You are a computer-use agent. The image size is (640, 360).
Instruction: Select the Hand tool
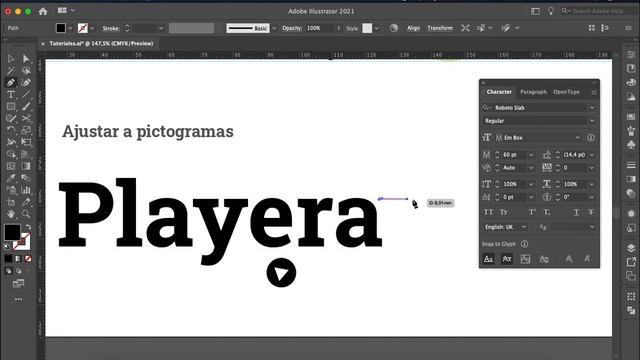pos(11,214)
